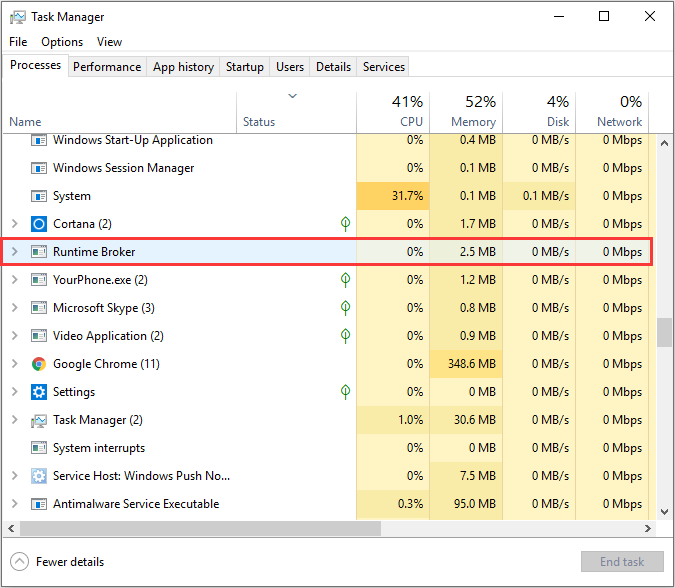Sort by the Status column header
The height and width of the screenshot is (588, 675).
click(297, 112)
